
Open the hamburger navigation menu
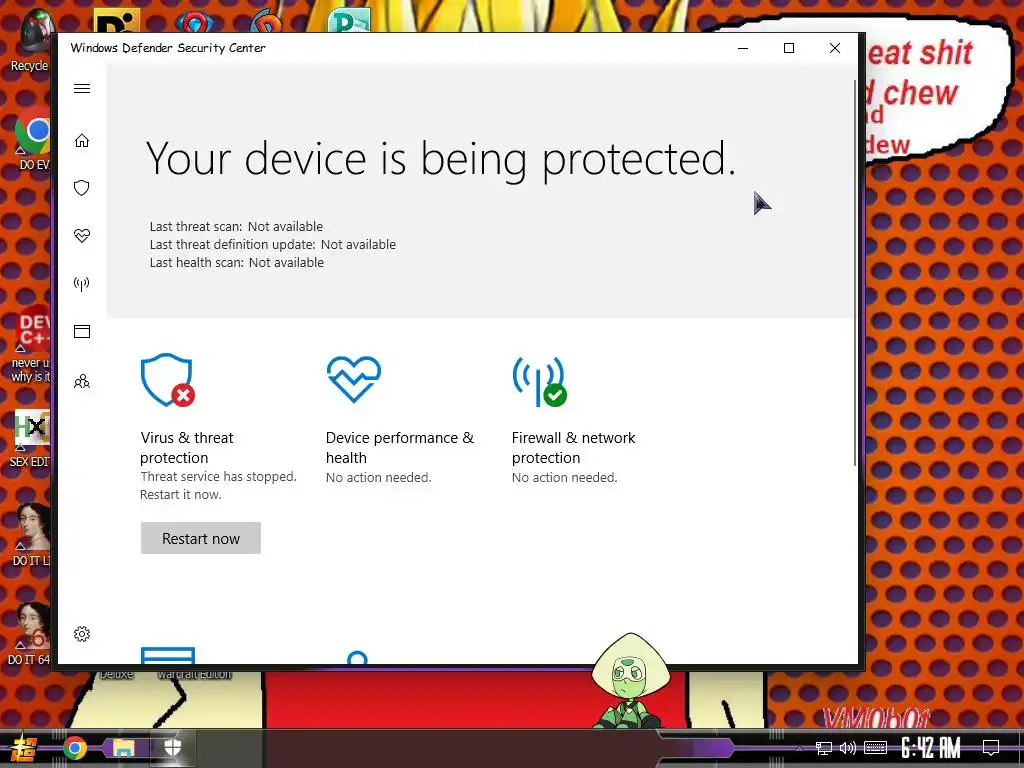tap(82, 88)
